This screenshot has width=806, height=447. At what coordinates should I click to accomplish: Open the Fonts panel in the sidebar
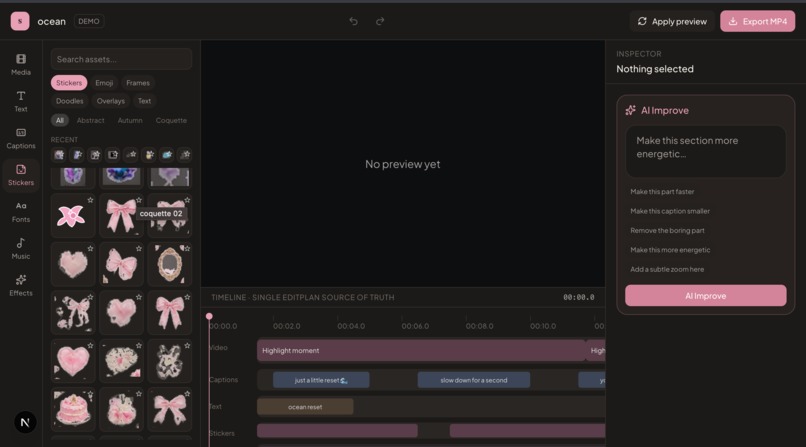click(x=21, y=212)
